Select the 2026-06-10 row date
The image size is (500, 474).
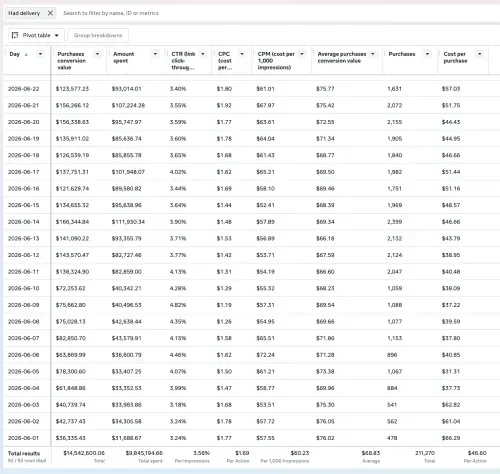pos(23,288)
